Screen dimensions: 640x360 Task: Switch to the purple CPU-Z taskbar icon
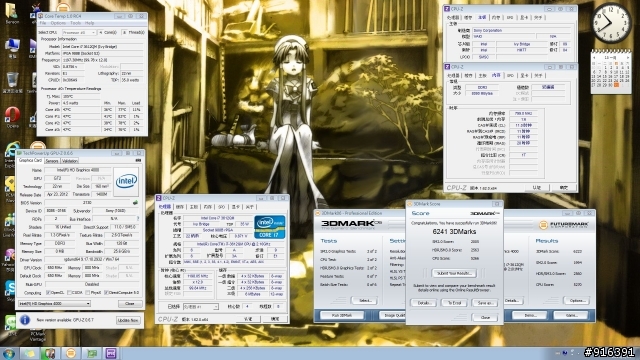click(111, 353)
